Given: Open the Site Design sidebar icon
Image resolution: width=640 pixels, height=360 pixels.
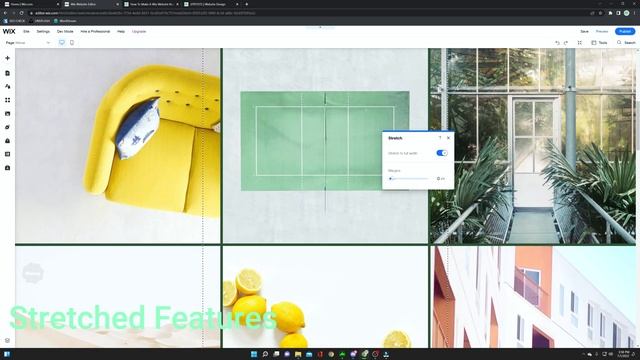Looking at the screenshot, I should [7, 87].
